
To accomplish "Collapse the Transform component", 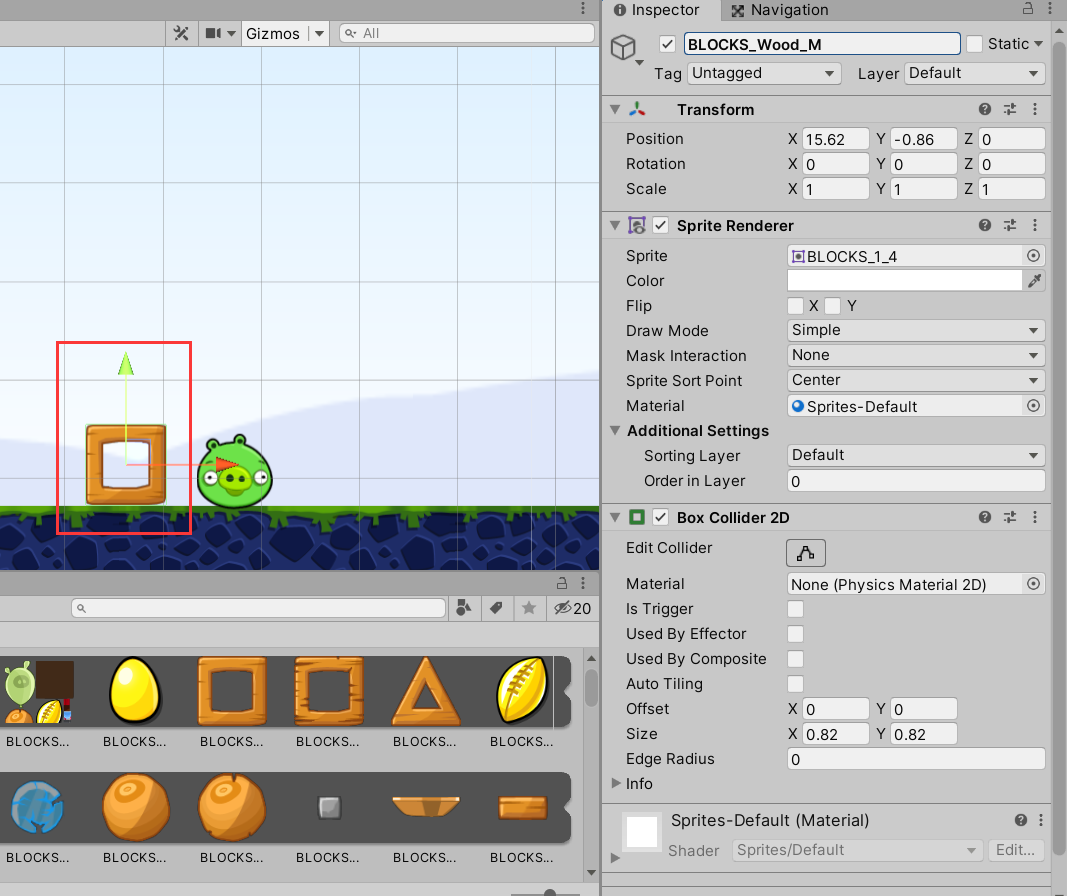I will point(615,110).
